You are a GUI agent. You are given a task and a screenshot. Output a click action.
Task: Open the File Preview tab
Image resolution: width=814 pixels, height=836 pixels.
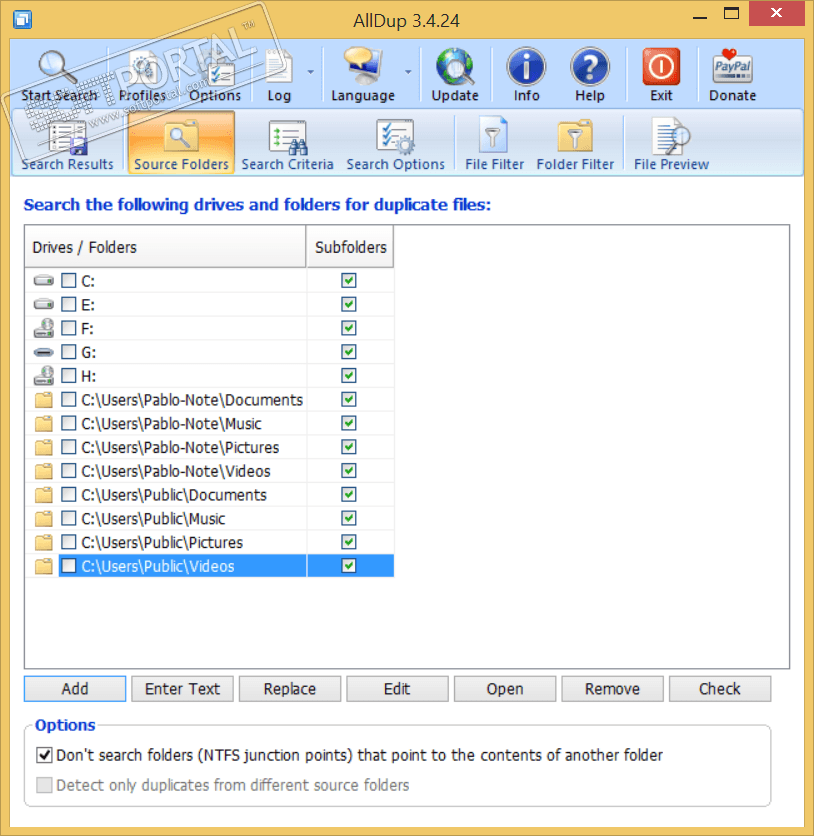point(671,142)
